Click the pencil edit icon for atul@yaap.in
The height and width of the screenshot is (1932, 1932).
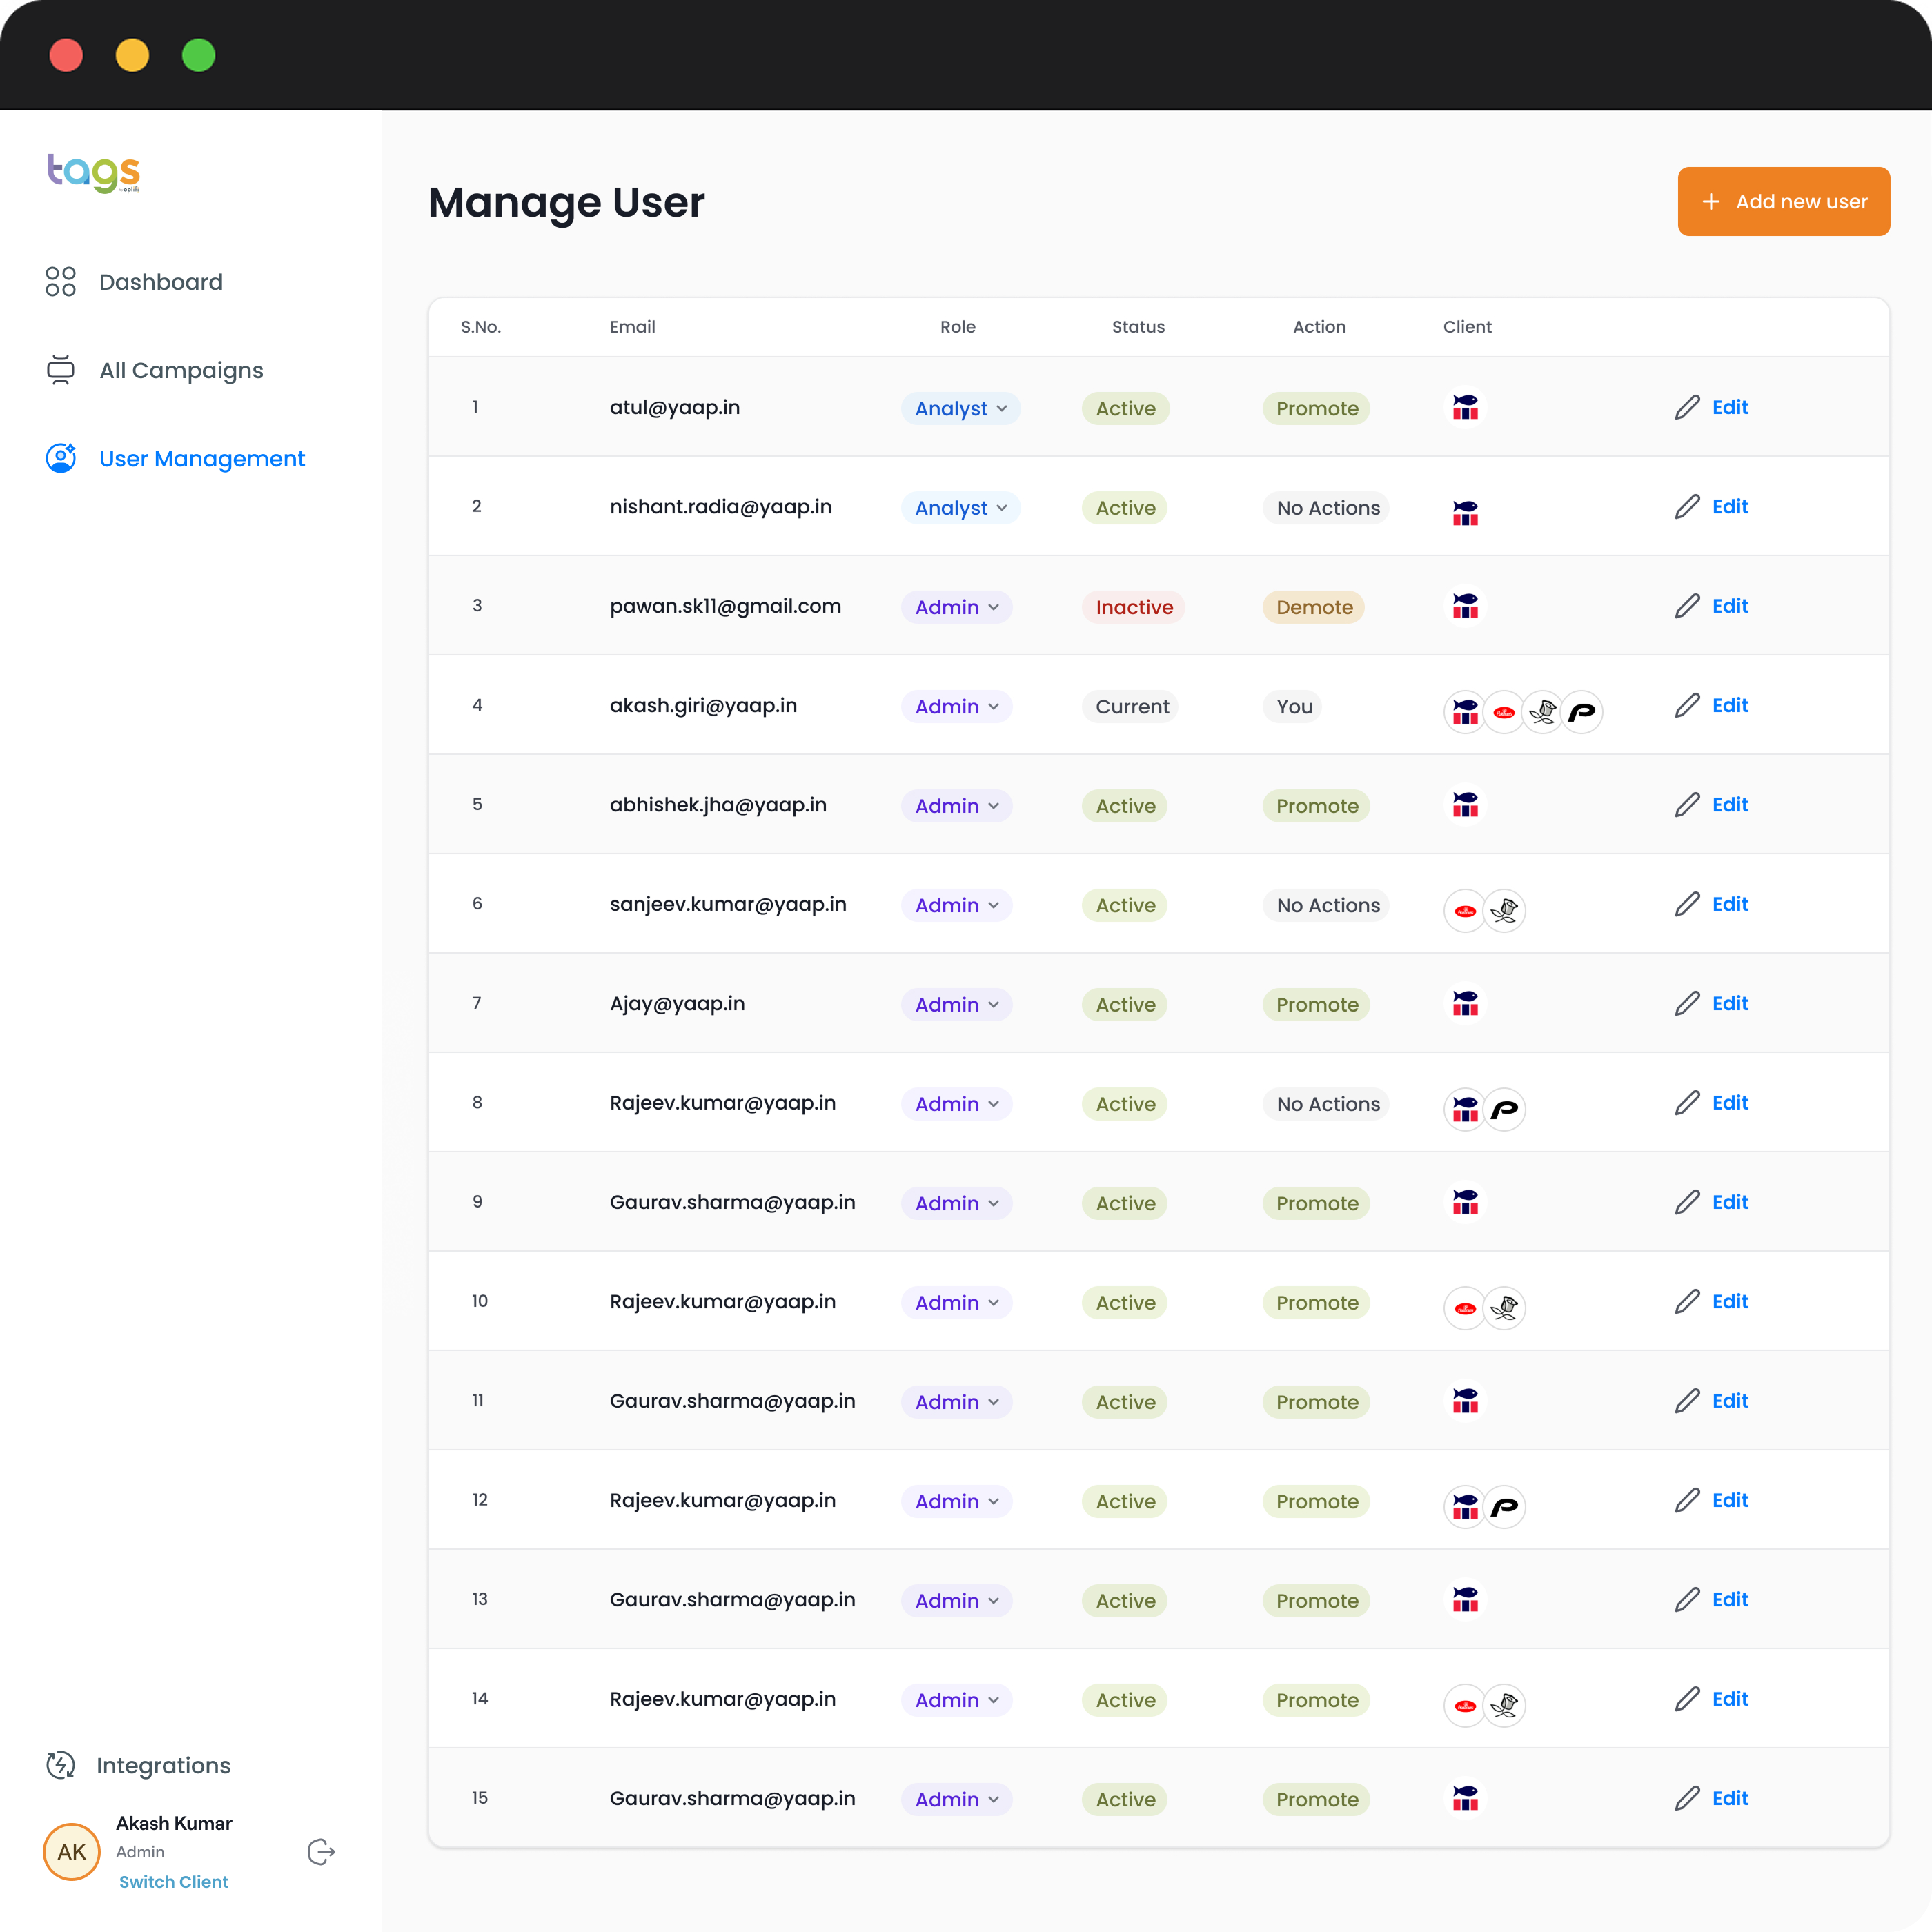1687,407
